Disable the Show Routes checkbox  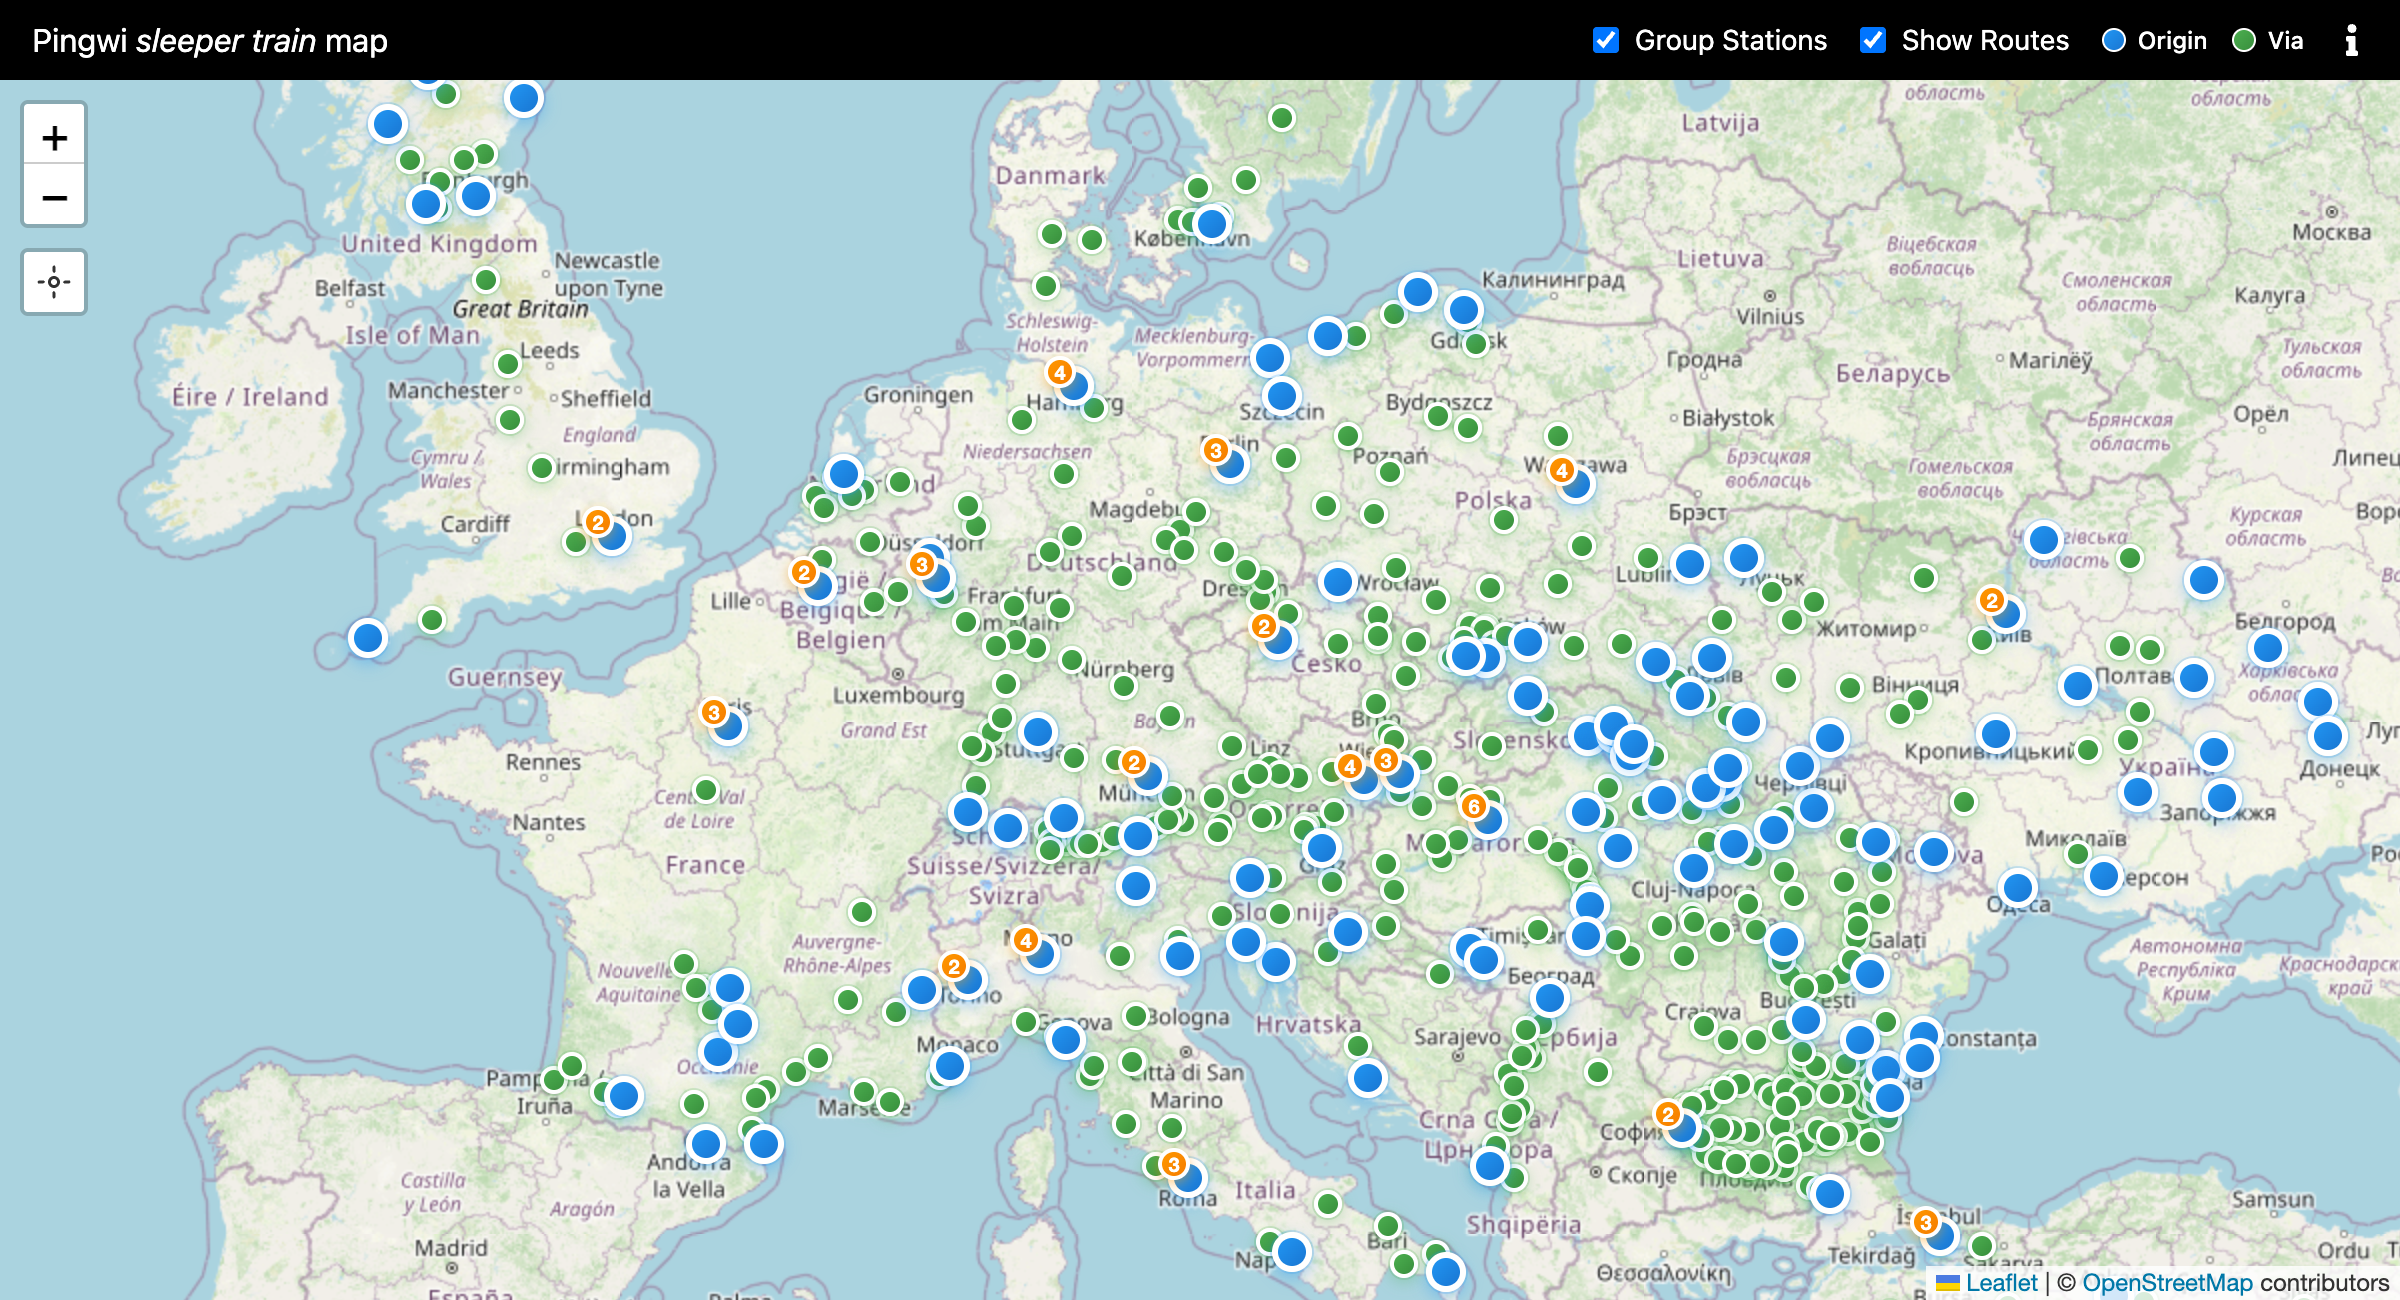tap(1871, 40)
